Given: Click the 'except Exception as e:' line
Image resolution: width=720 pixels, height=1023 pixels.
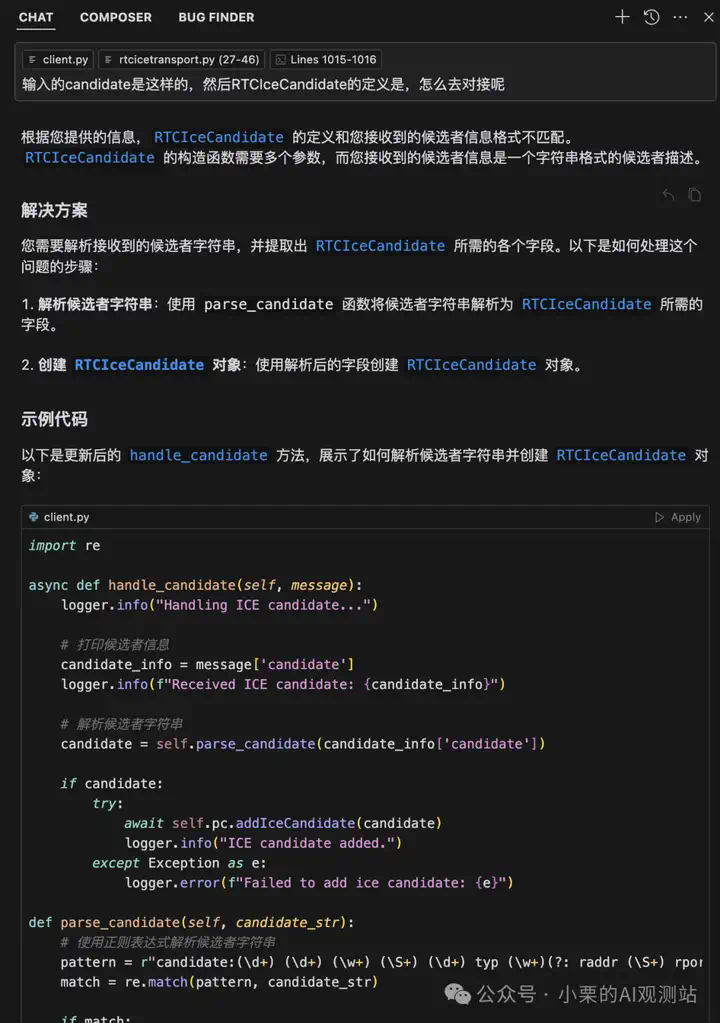Looking at the screenshot, I should point(179,863).
